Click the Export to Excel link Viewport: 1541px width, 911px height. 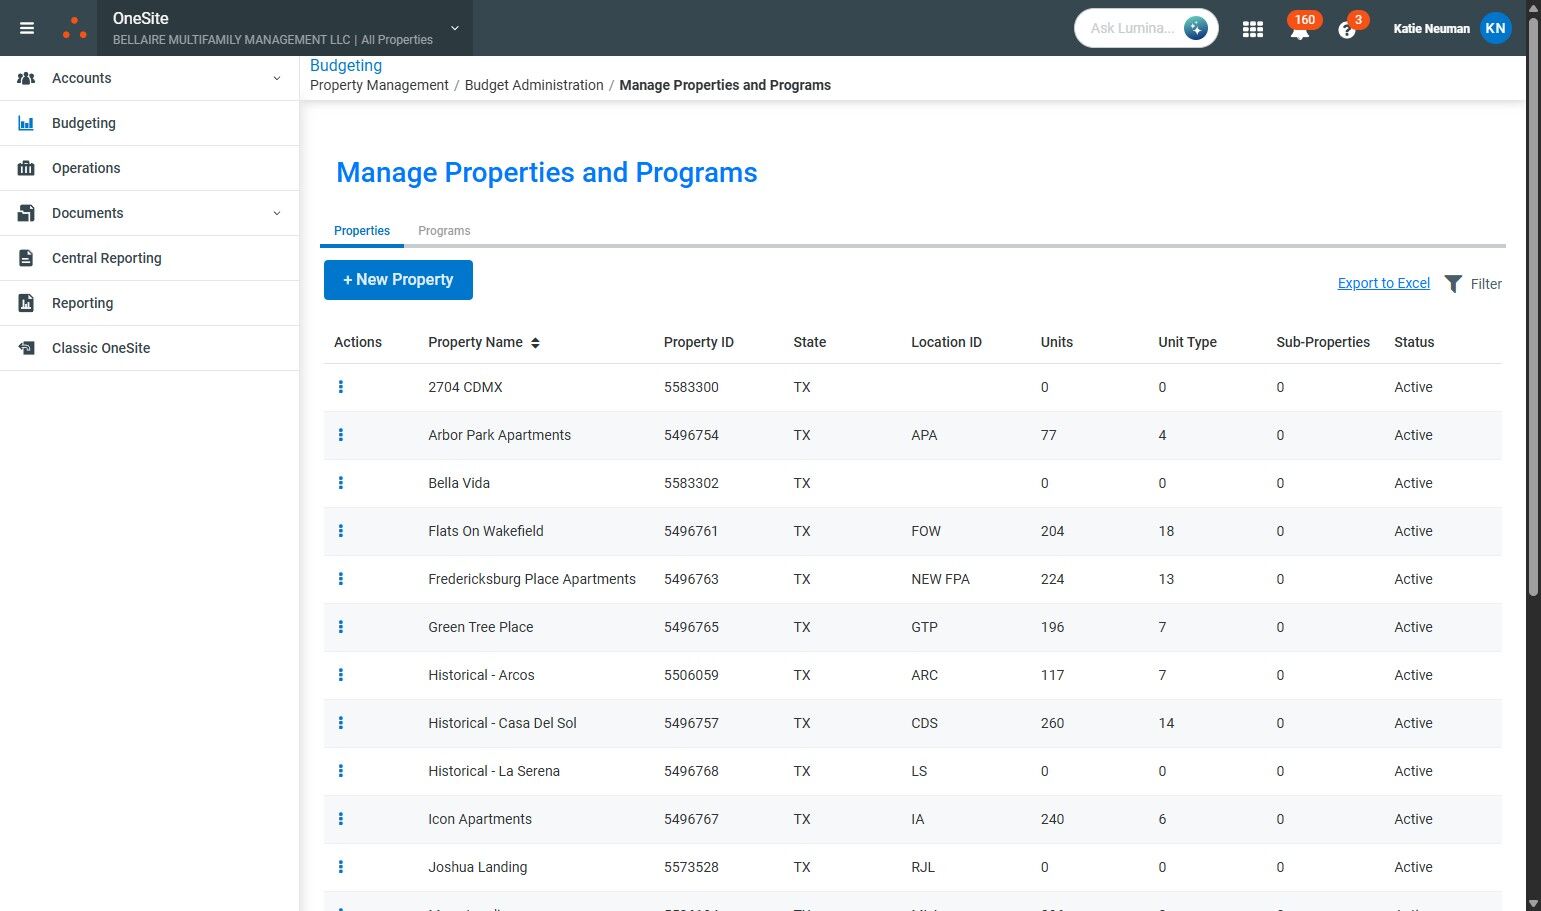click(x=1383, y=283)
